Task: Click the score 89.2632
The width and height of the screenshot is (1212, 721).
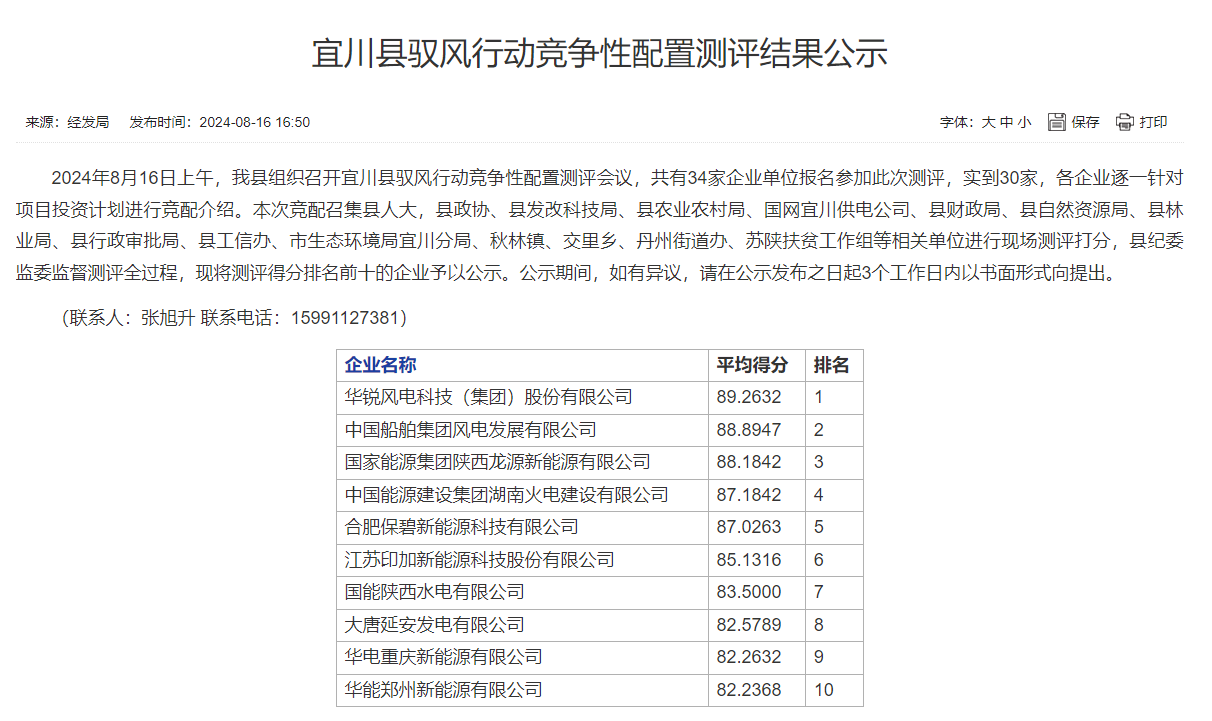Action: pyautogui.click(x=749, y=397)
